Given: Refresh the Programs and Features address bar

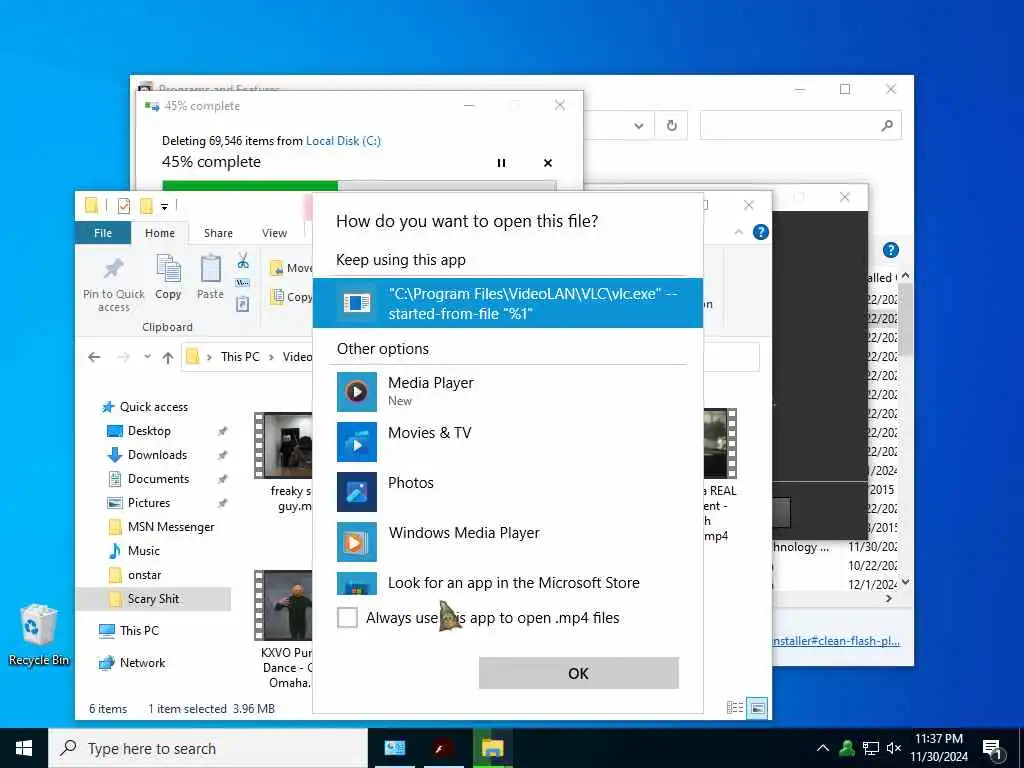Looking at the screenshot, I should tap(671, 125).
